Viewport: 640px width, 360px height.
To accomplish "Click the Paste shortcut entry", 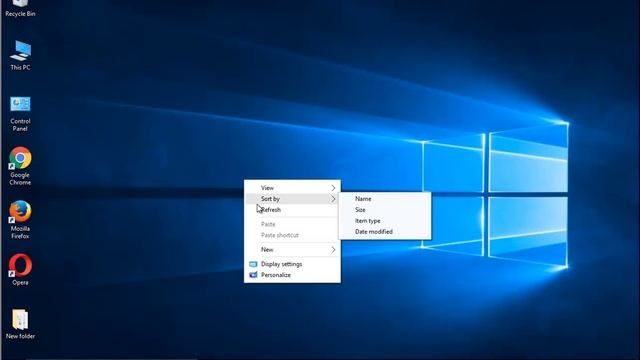I will (292, 235).
